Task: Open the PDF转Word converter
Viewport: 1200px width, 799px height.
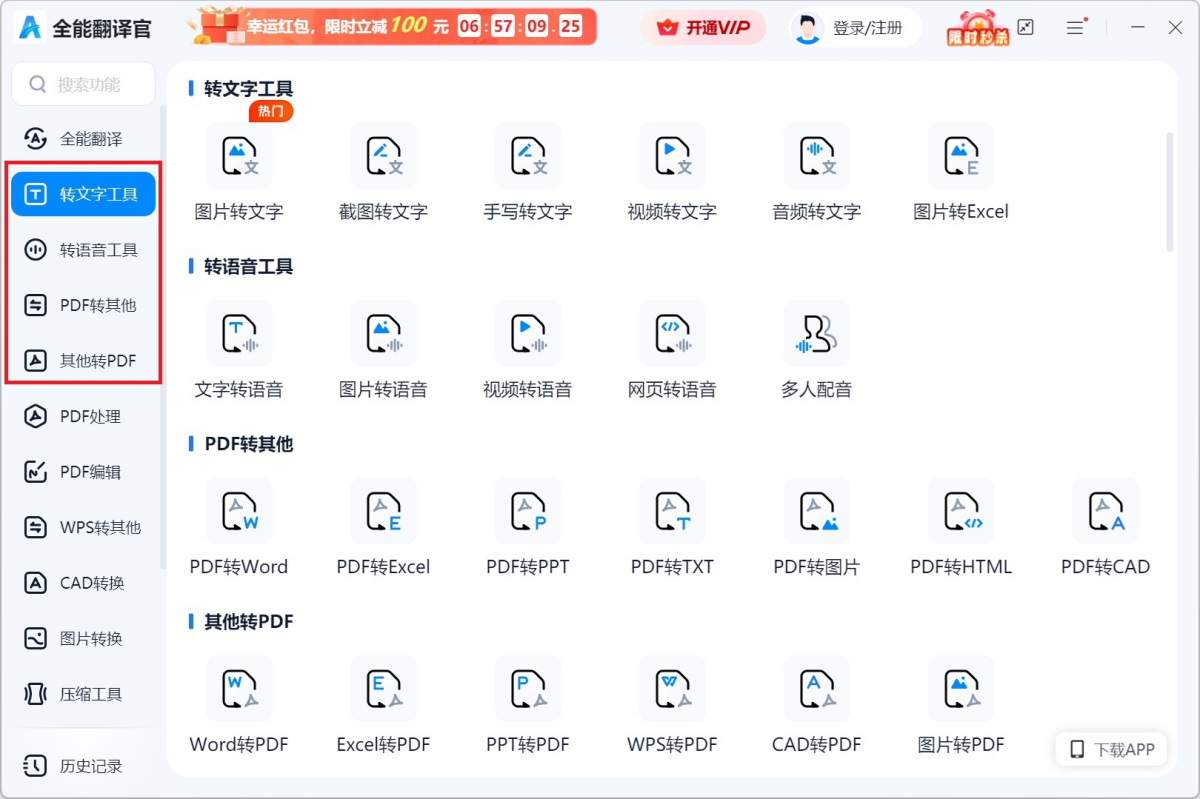Action: pos(238,511)
